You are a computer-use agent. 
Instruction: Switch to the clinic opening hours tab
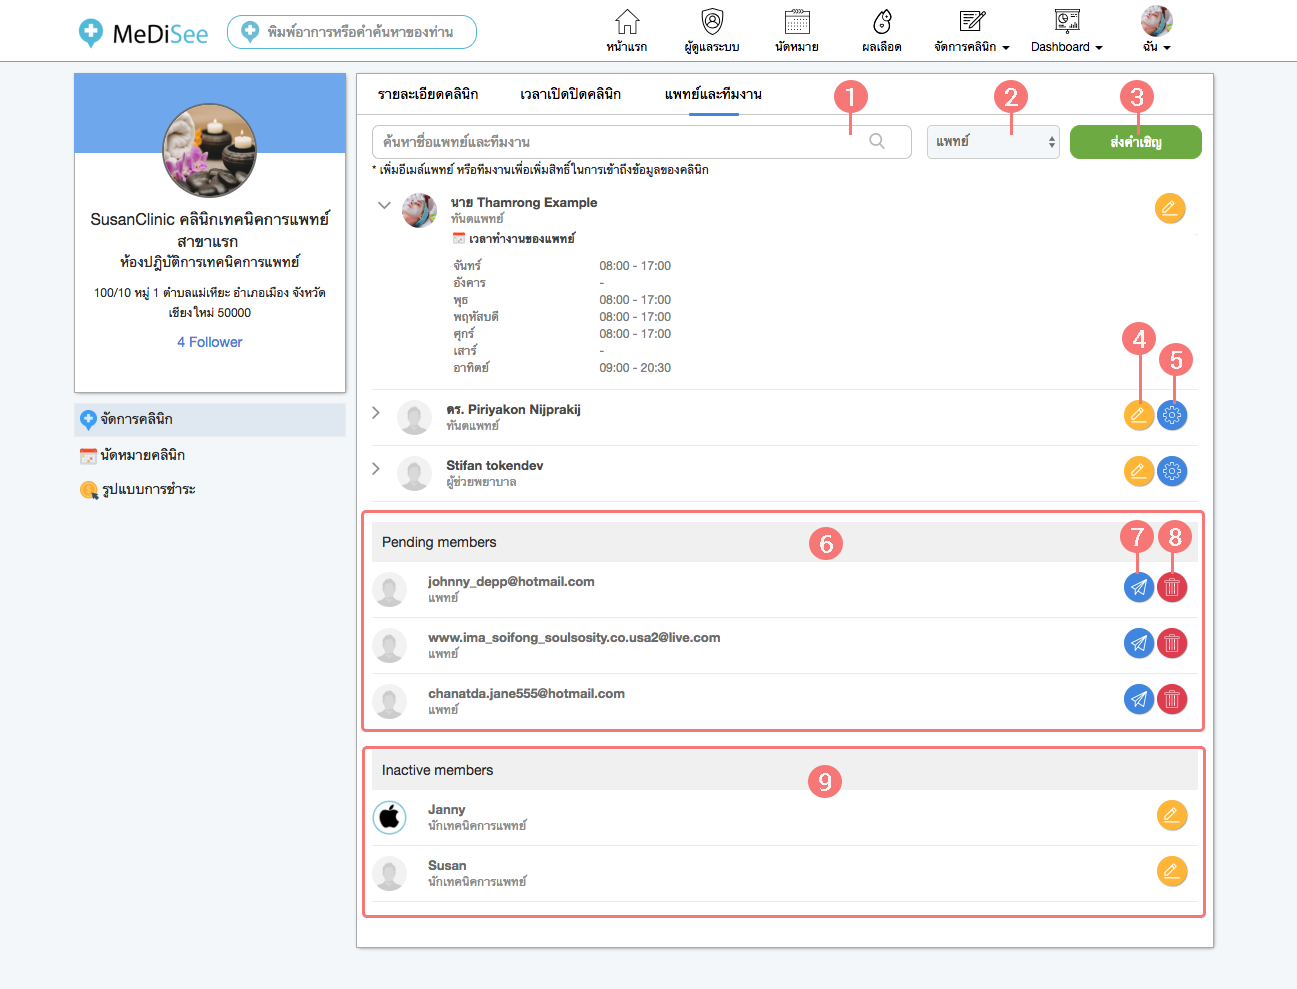pos(570,94)
